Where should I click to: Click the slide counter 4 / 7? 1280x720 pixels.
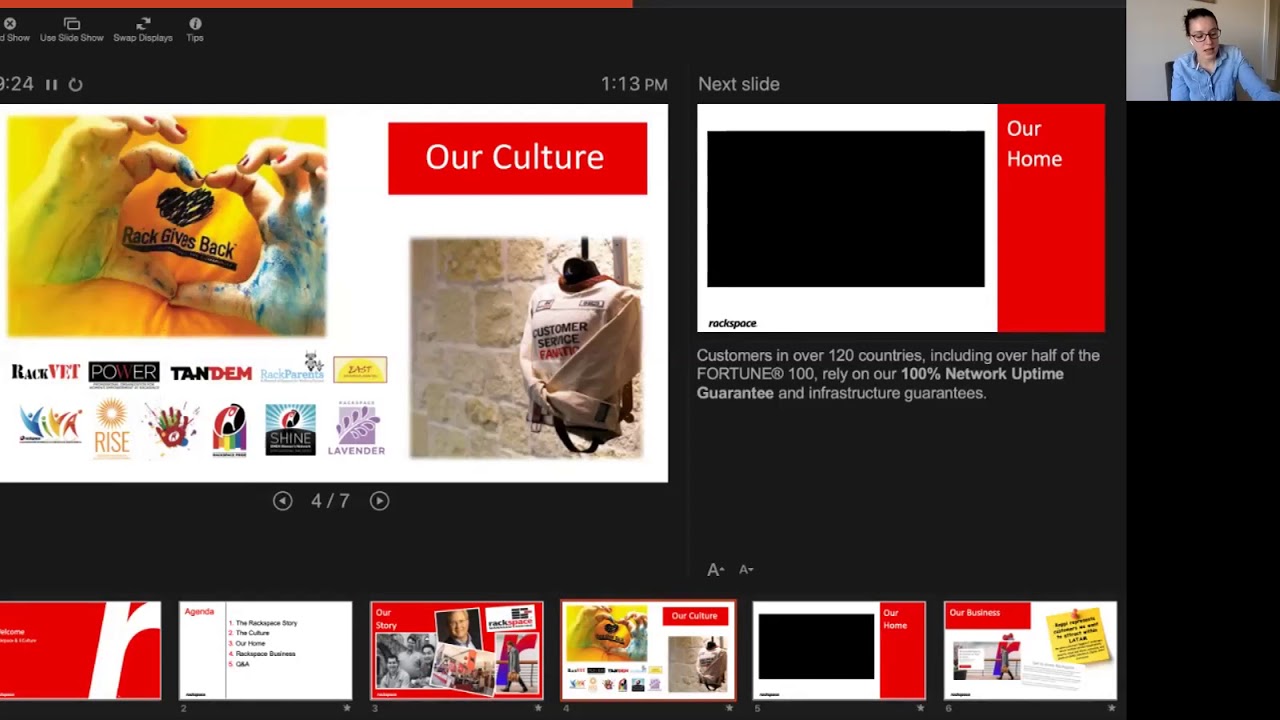(330, 501)
